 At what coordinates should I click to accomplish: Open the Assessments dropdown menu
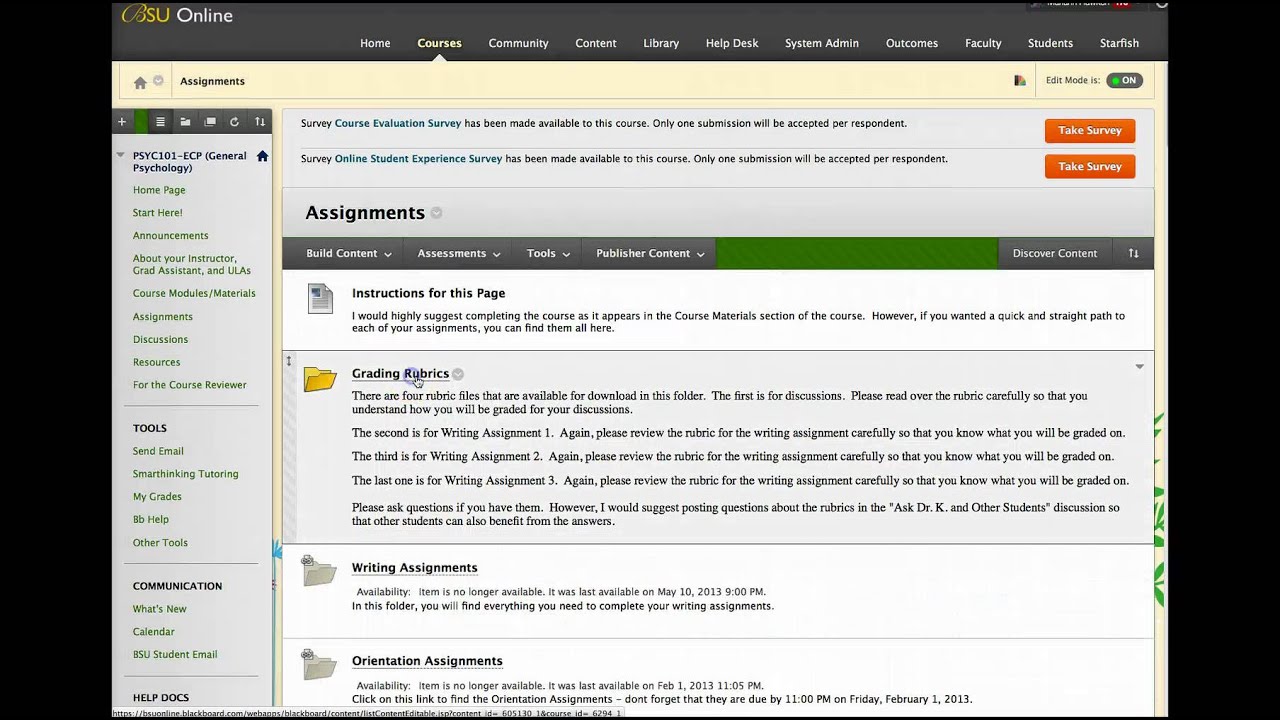(x=459, y=254)
